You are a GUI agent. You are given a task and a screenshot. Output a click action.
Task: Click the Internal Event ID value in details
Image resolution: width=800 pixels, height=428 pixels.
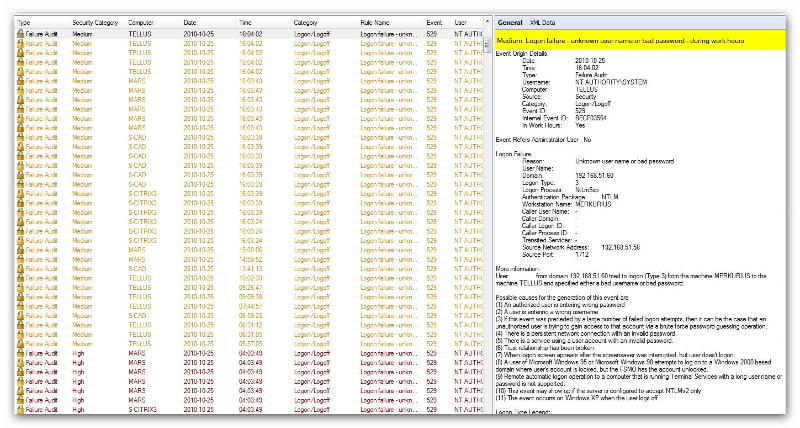pos(590,118)
